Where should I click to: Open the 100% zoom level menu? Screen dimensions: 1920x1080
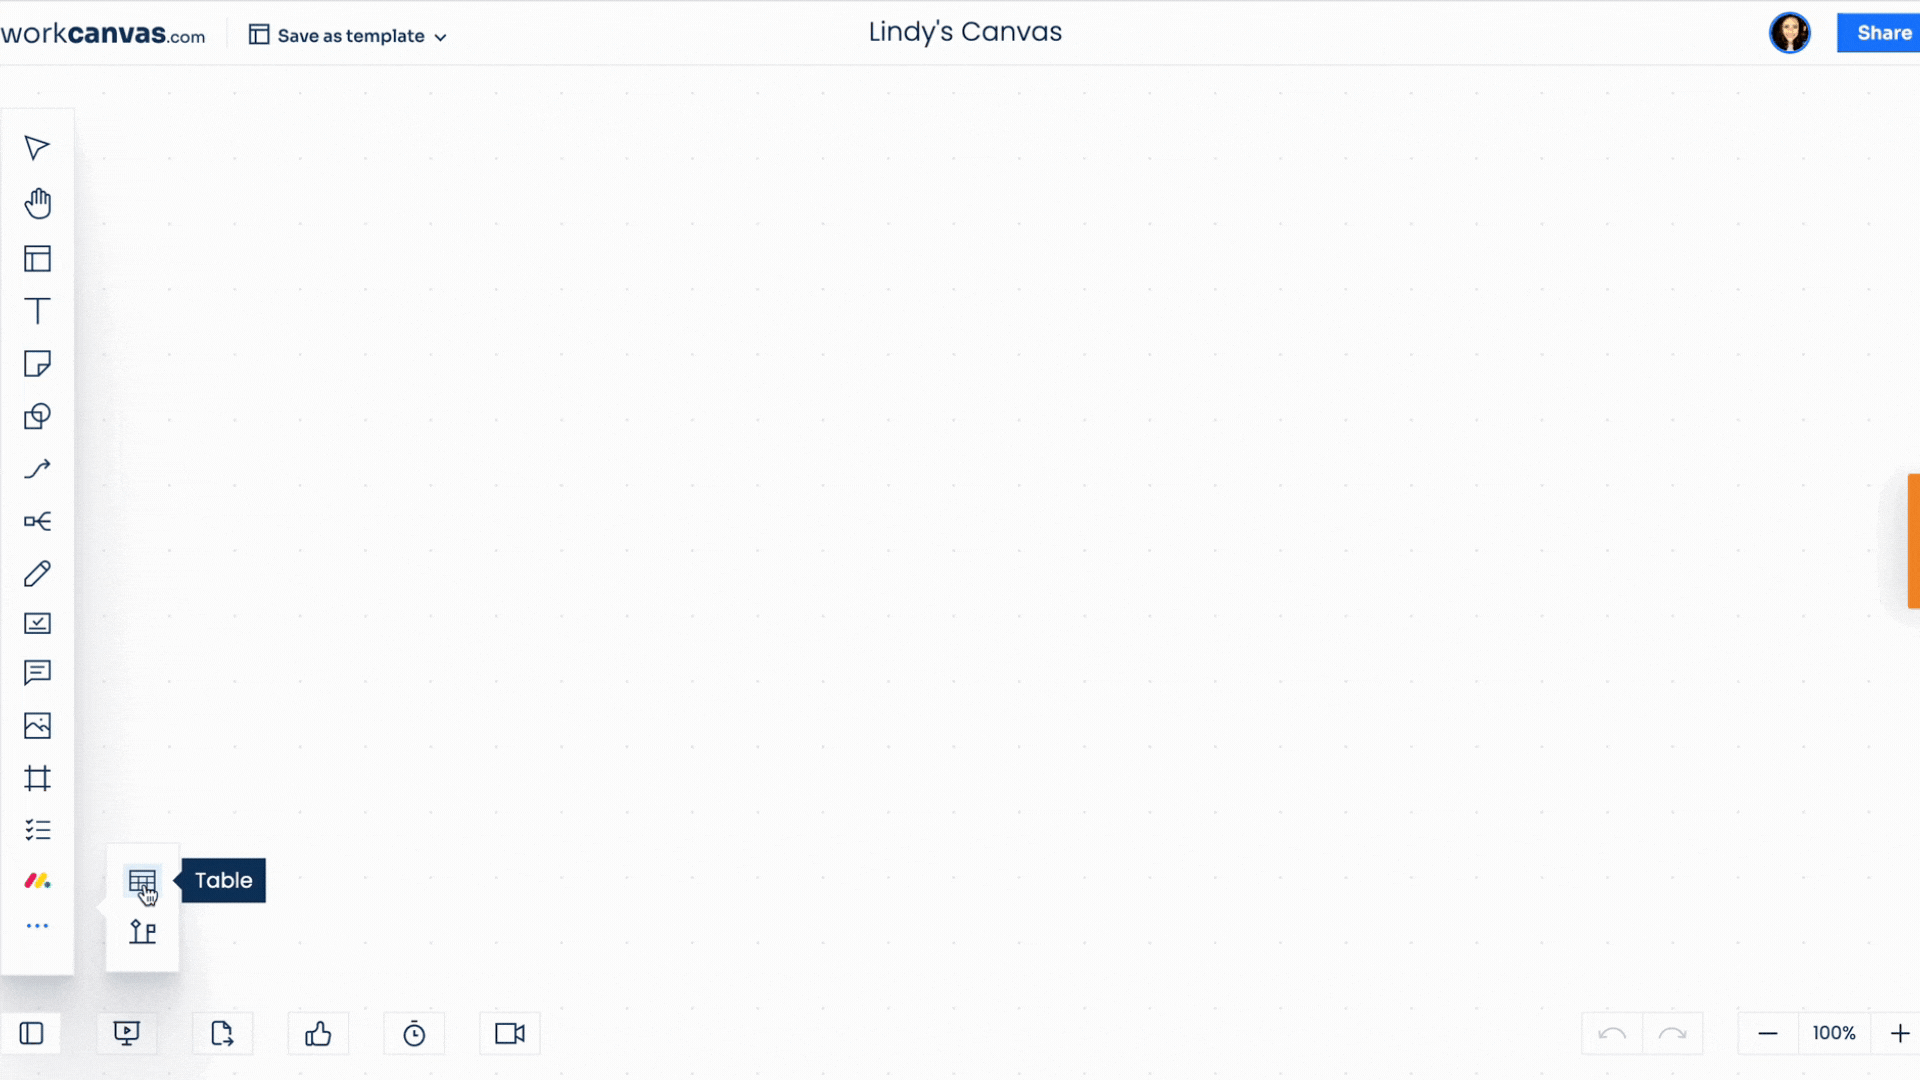(1834, 1033)
